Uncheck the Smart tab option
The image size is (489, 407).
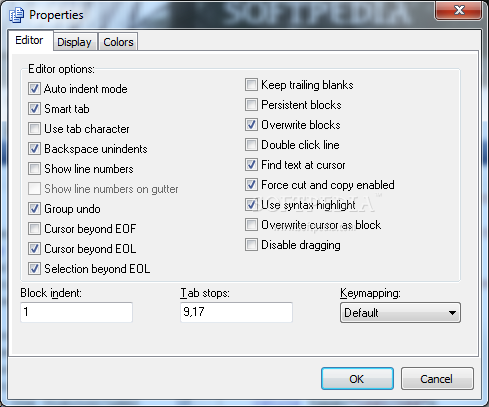point(34,109)
